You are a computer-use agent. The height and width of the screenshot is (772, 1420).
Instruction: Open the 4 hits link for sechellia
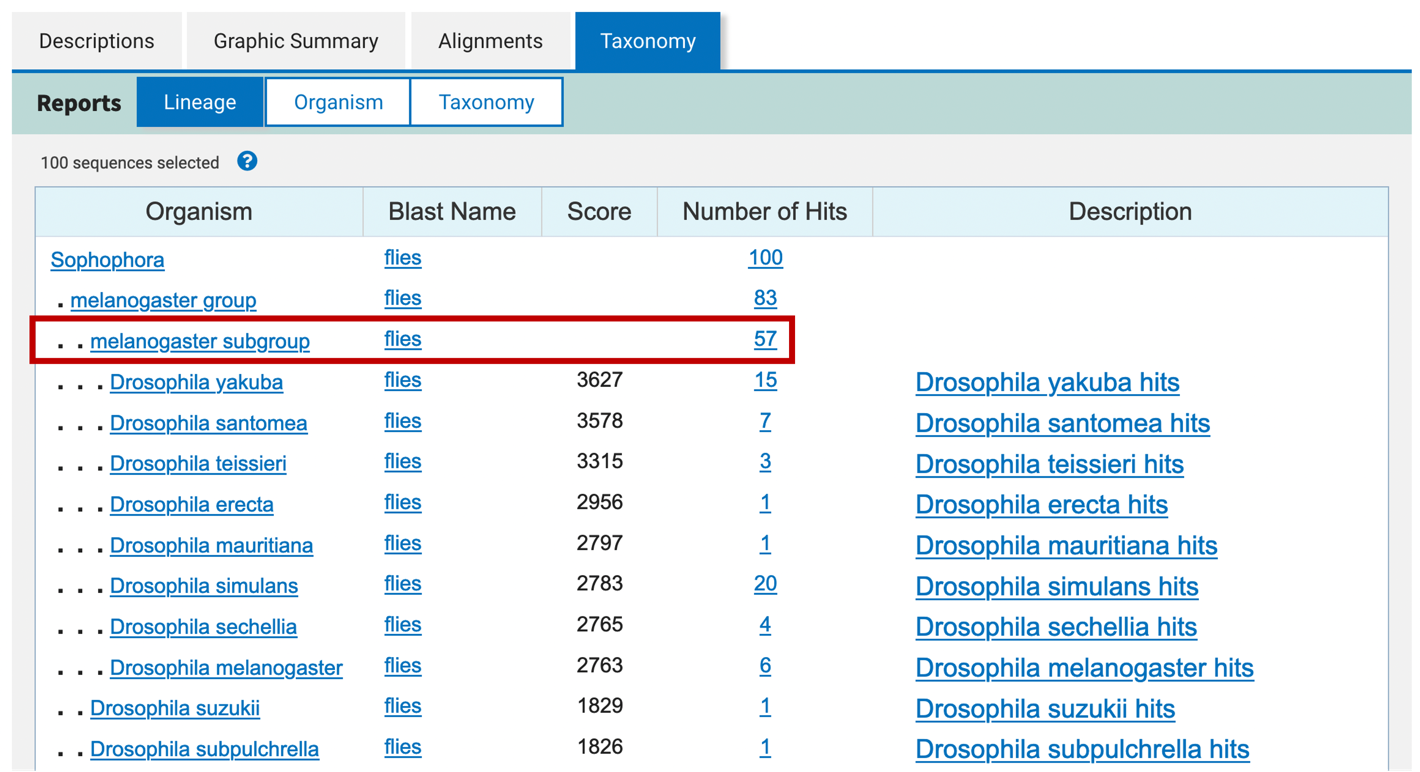(x=765, y=625)
